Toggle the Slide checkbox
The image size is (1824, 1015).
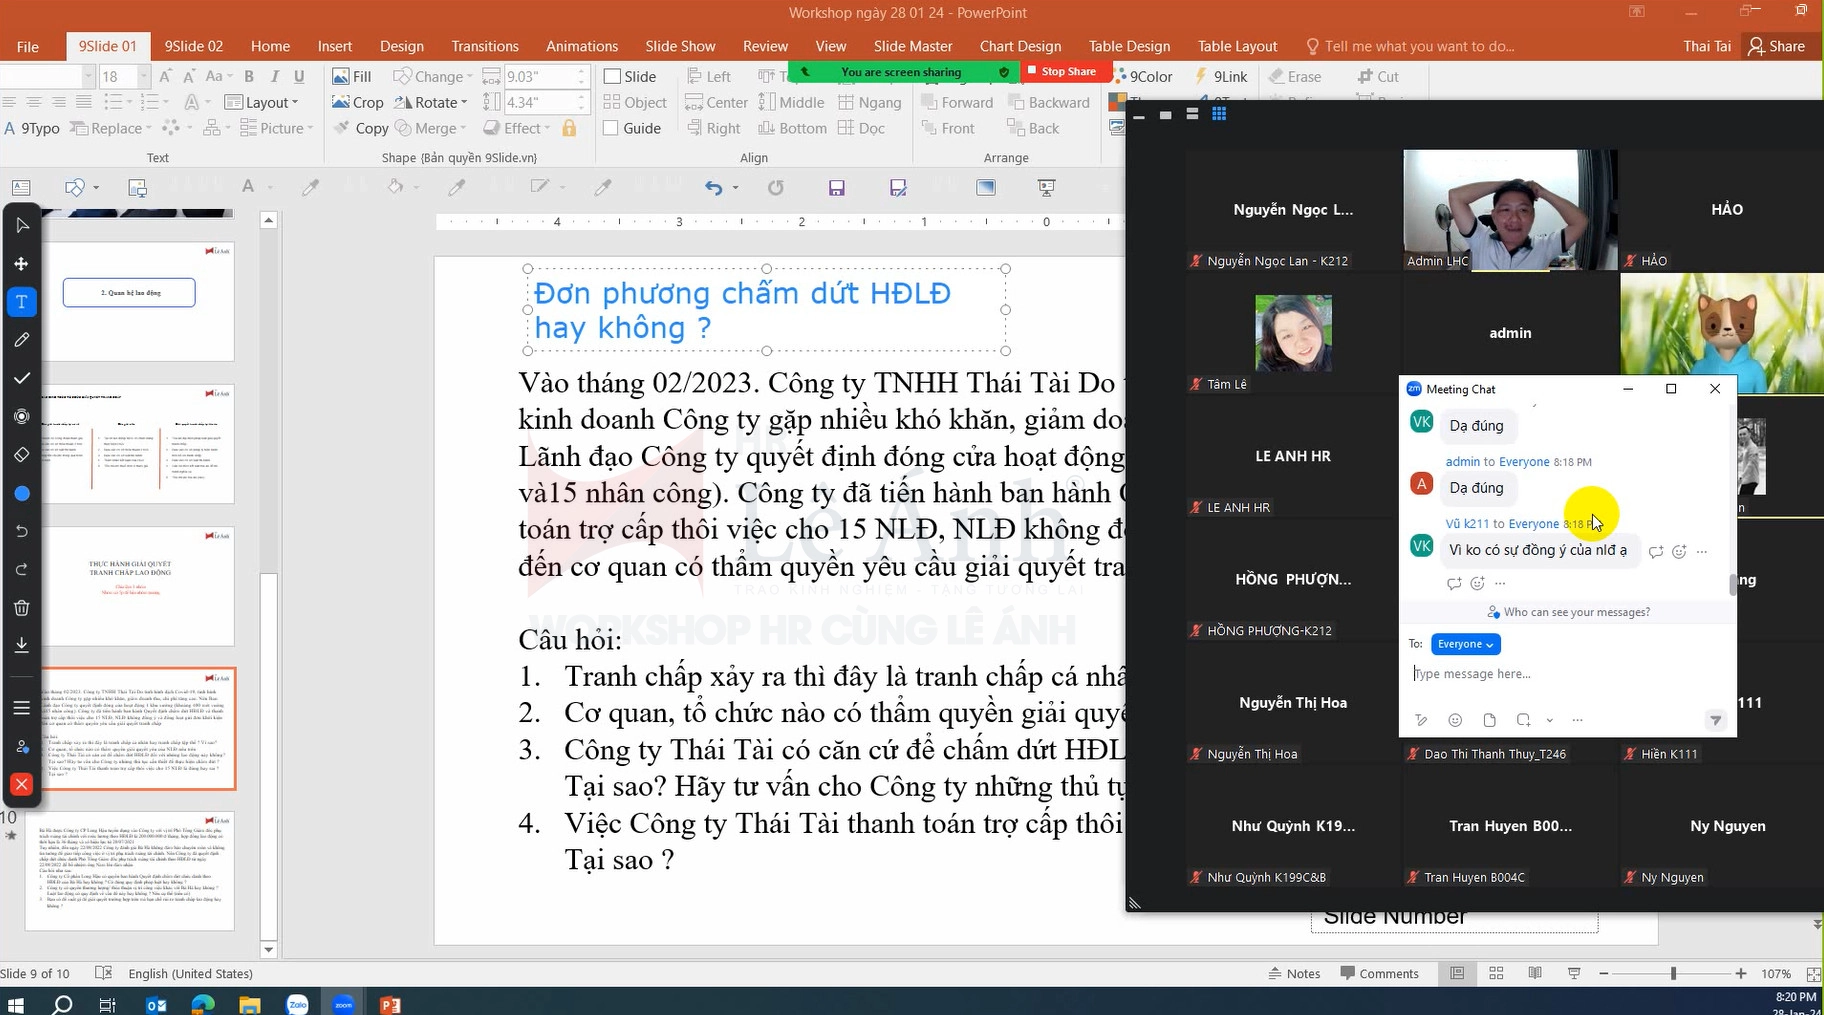612,77
